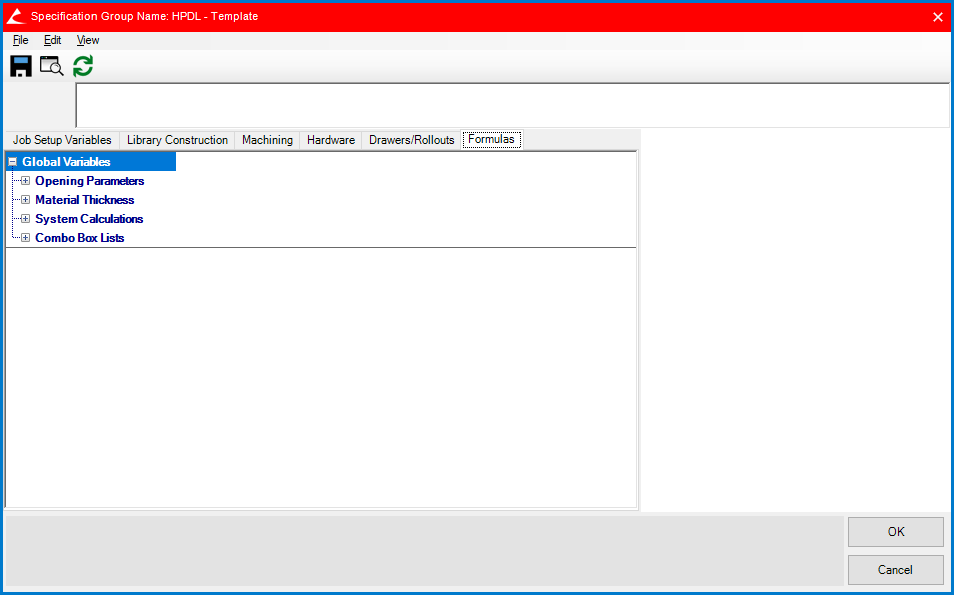Click the green Refresh toolbar icon
954x595 pixels.
pos(83,65)
